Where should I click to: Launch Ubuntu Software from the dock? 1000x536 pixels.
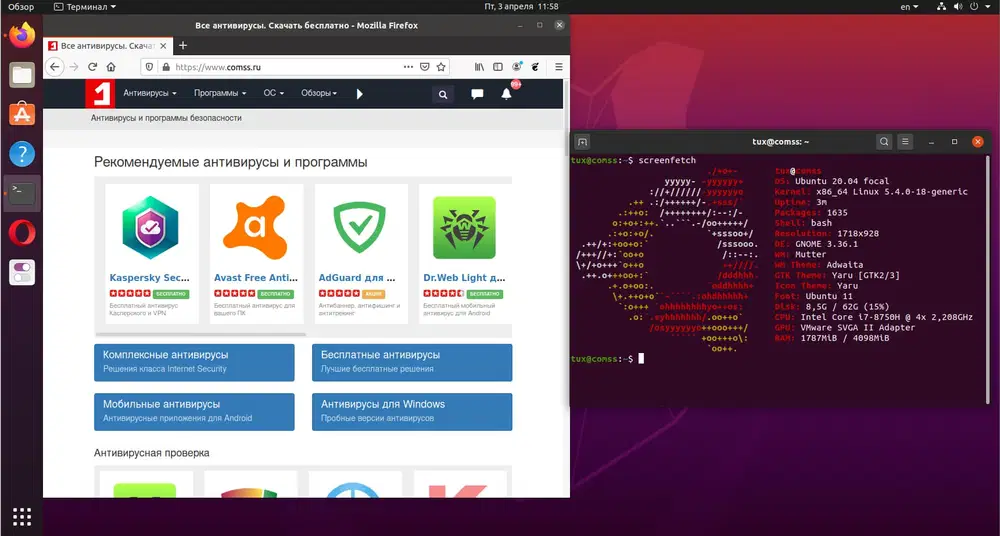click(x=22, y=114)
